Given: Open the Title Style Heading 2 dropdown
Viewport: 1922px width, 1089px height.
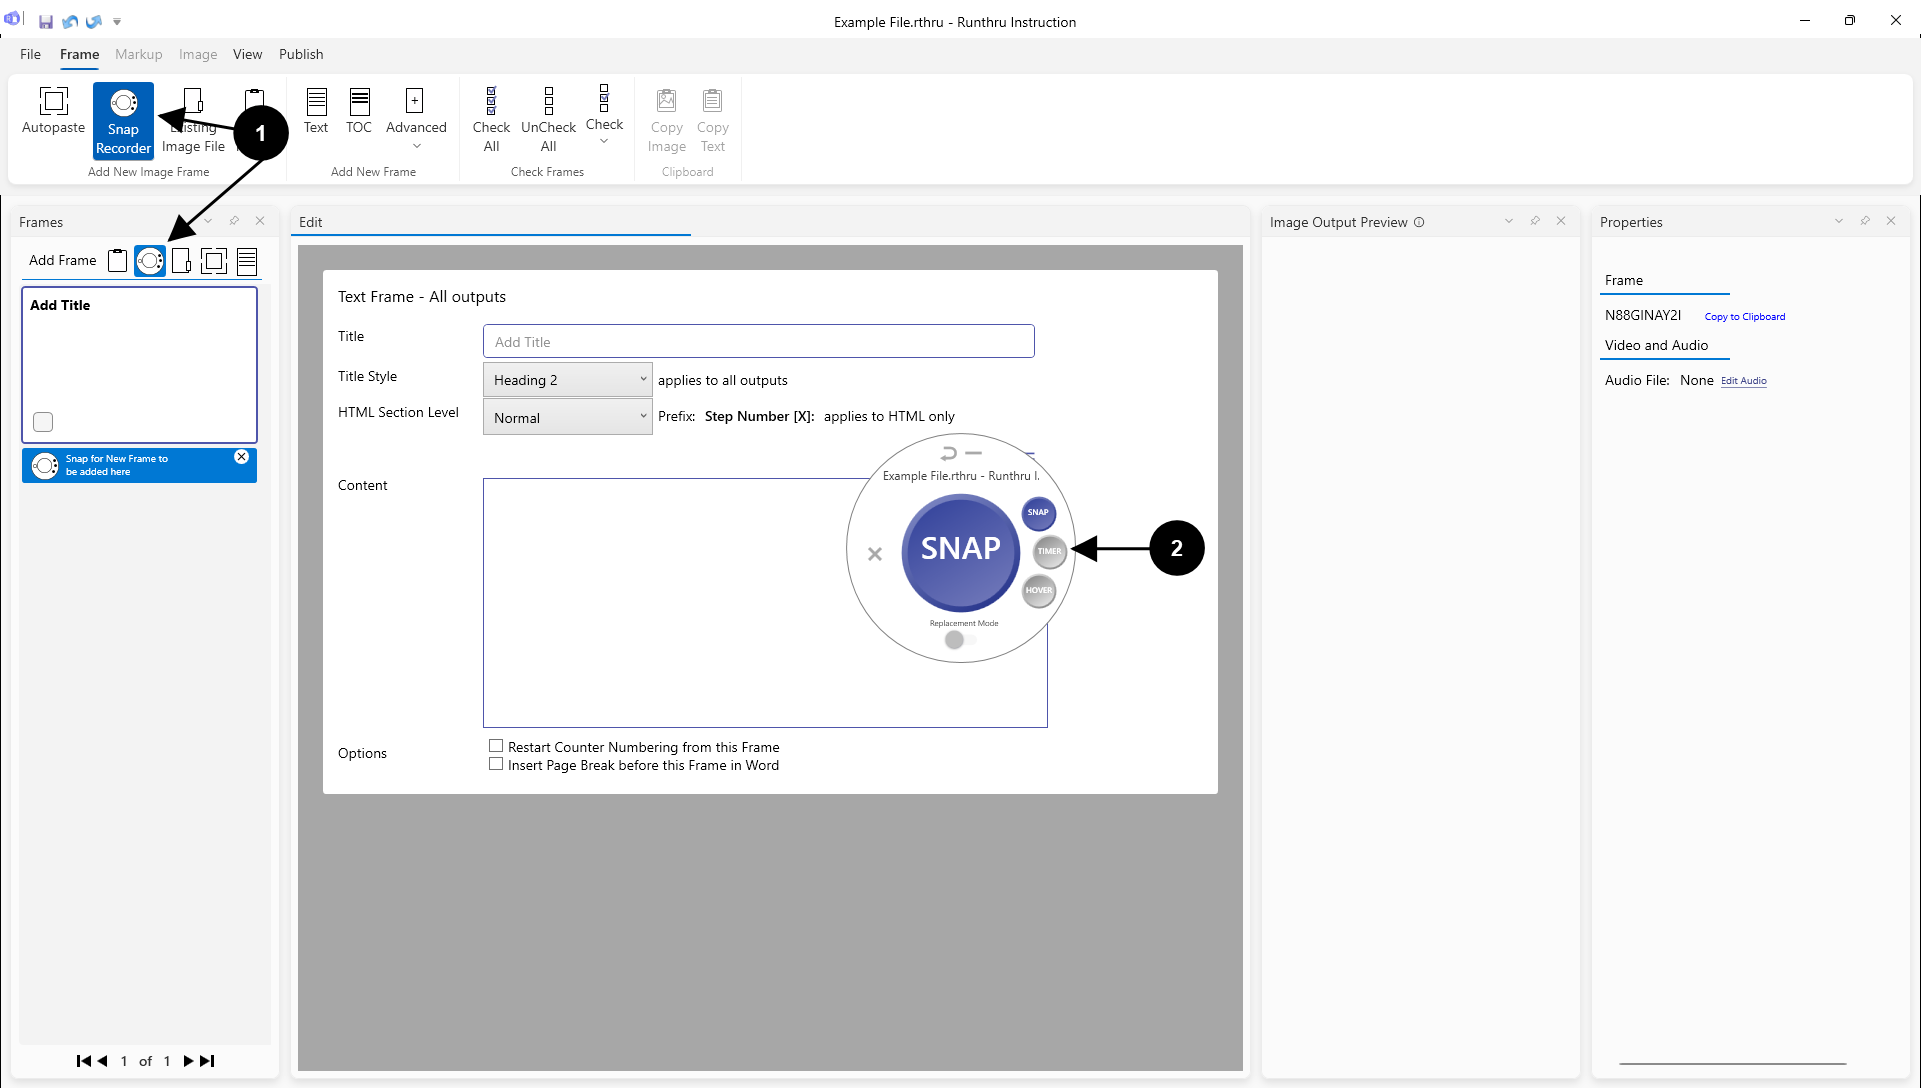Looking at the screenshot, I should pos(567,380).
